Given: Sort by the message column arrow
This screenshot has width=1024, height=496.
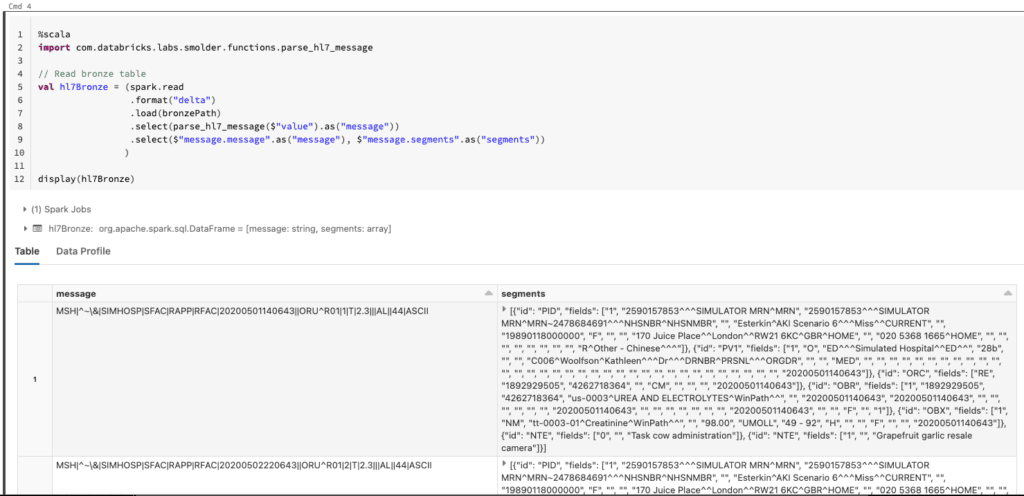Looking at the screenshot, I should tap(489, 293).
